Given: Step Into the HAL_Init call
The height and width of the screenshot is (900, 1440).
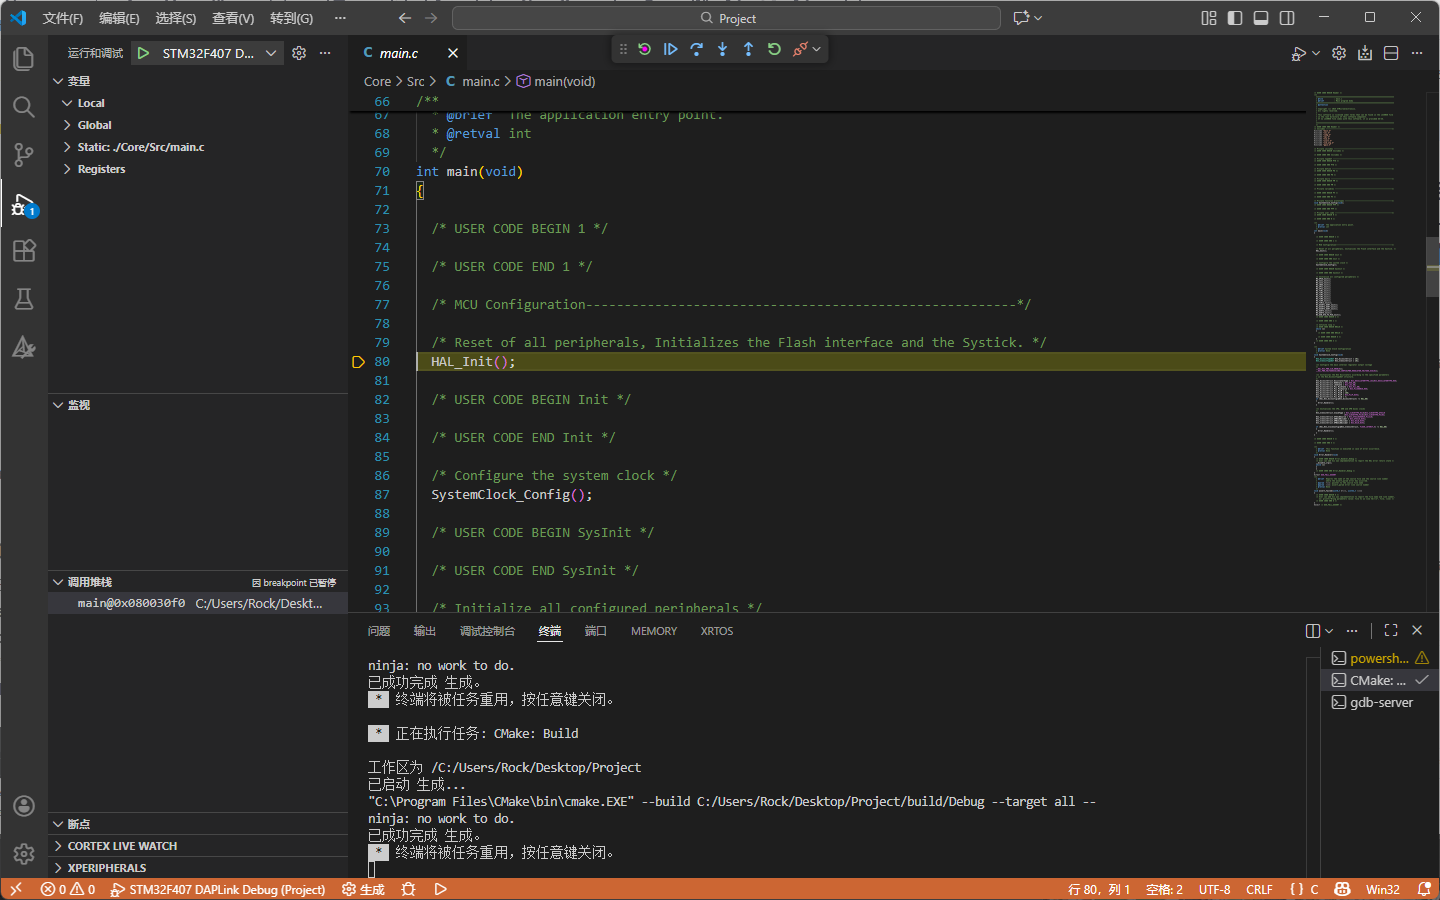Looking at the screenshot, I should 722,49.
